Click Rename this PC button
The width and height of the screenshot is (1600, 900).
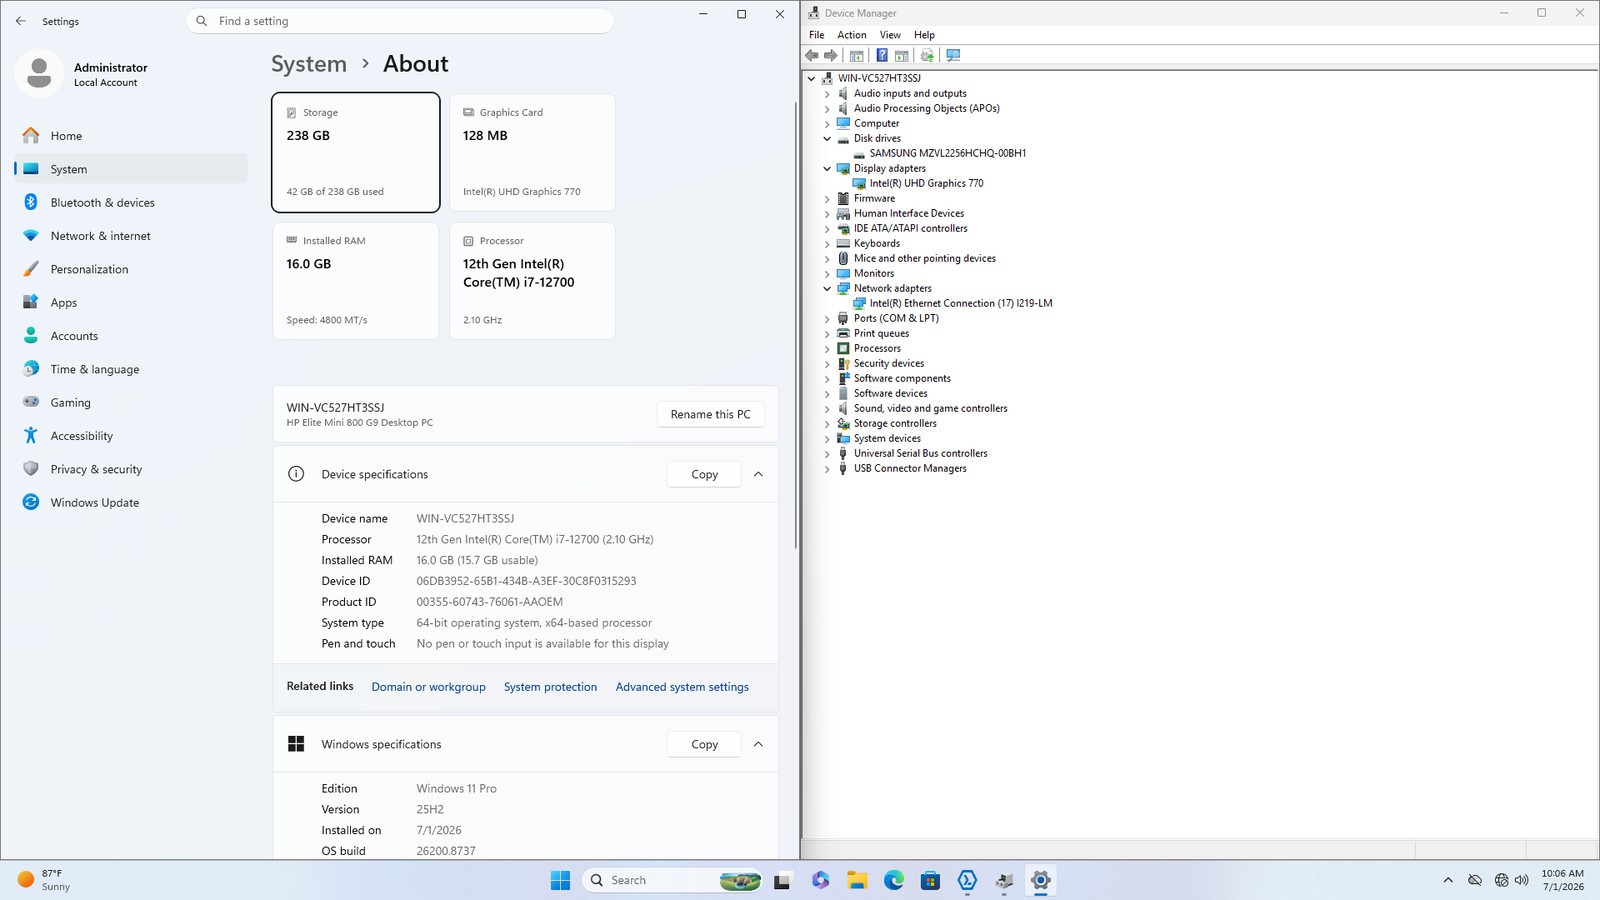pos(710,414)
